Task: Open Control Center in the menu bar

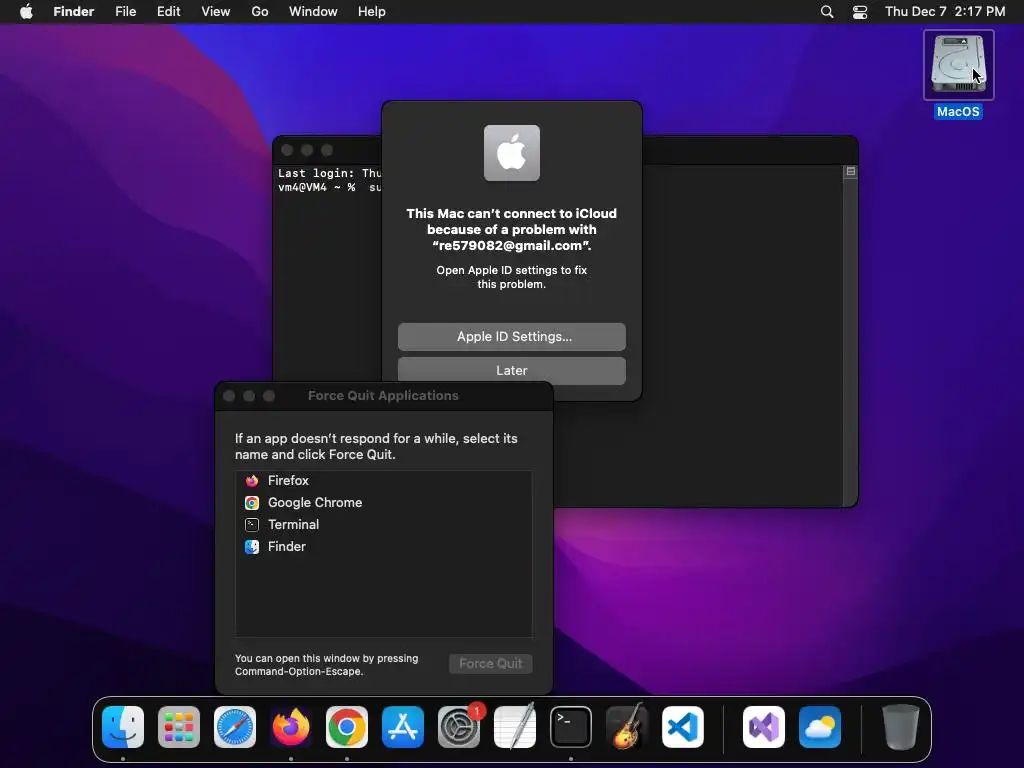Action: tap(860, 12)
